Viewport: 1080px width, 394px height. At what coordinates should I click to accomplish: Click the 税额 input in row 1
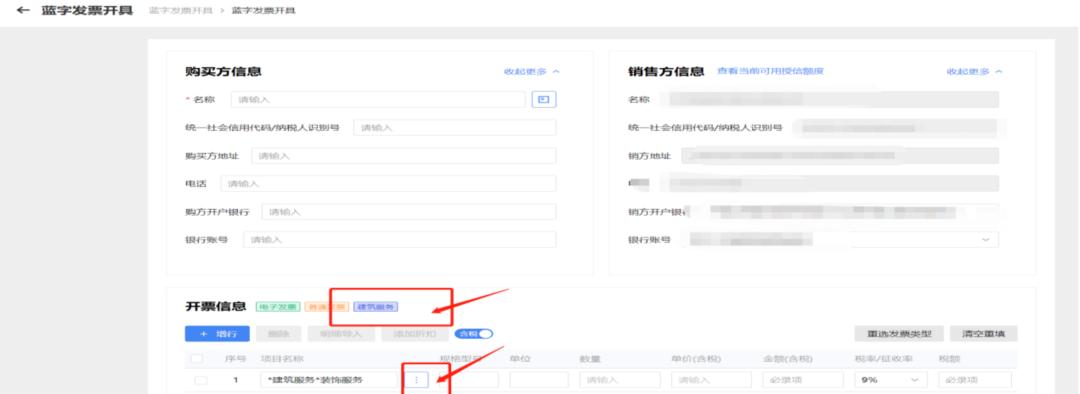975,380
